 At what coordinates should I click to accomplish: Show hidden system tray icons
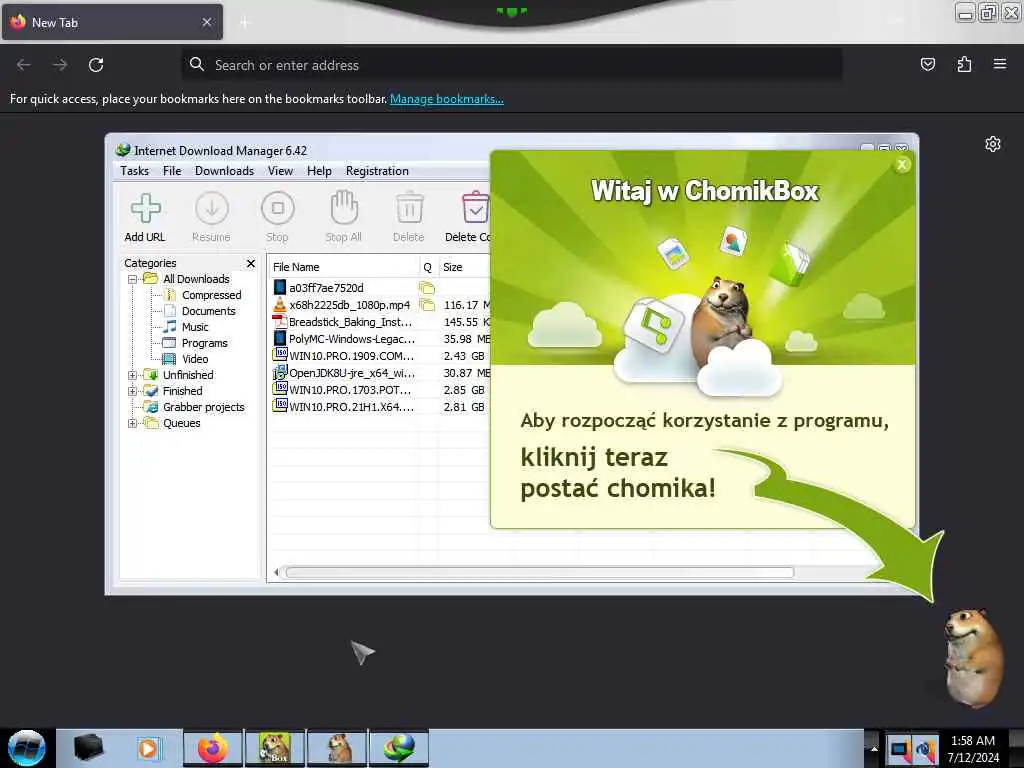click(x=874, y=748)
